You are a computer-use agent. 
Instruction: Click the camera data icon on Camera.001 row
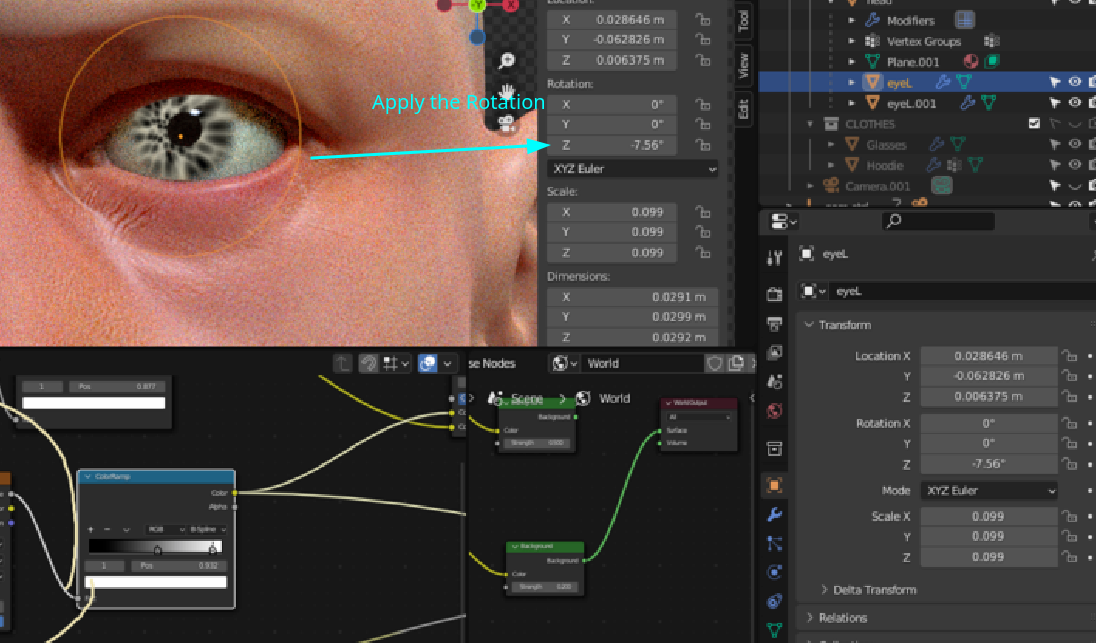coord(942,186)
